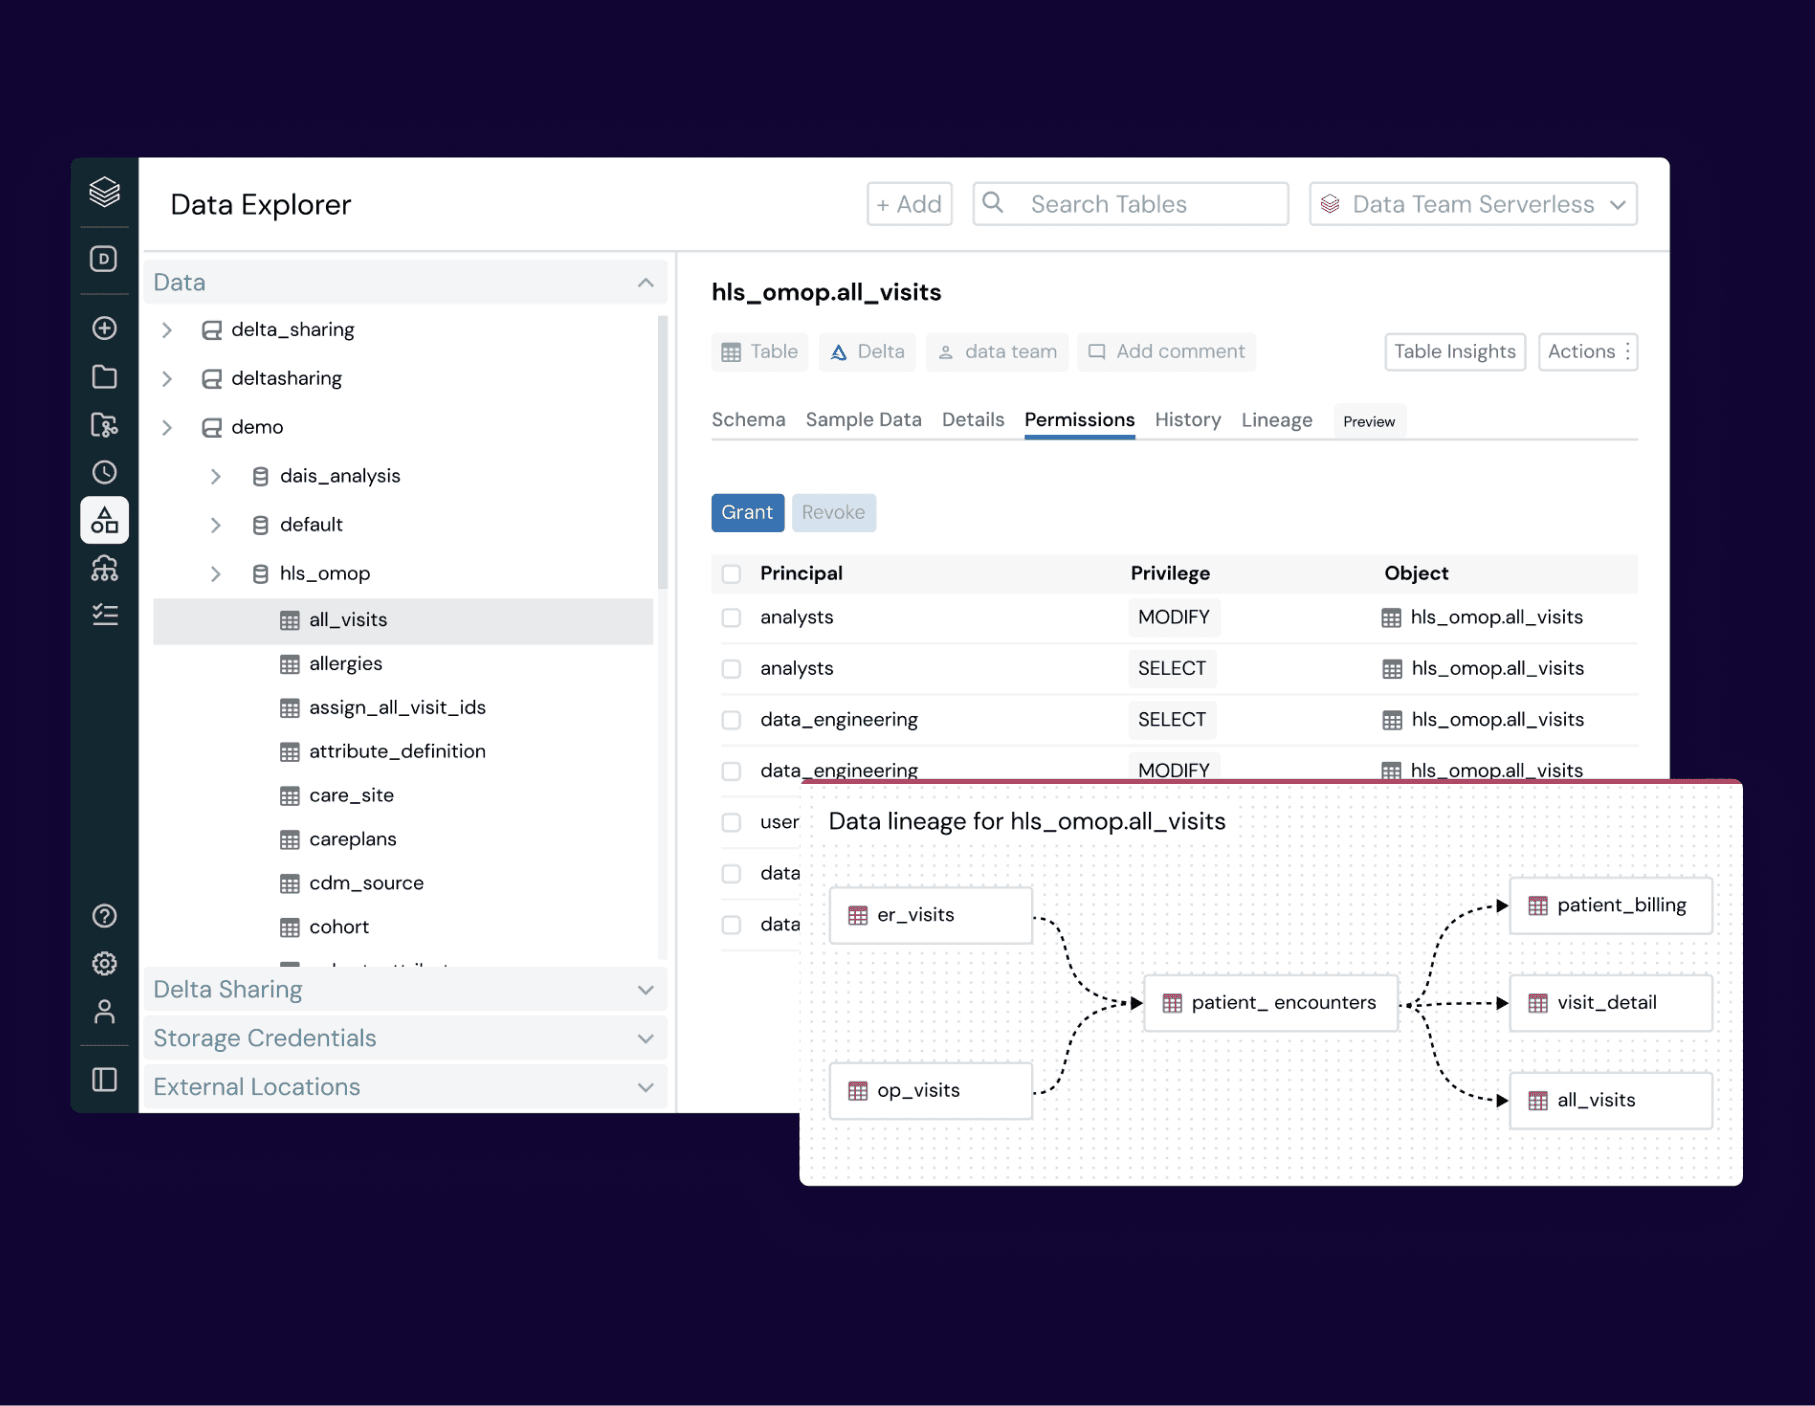Check the last data row checkbox

coord(731,925)
